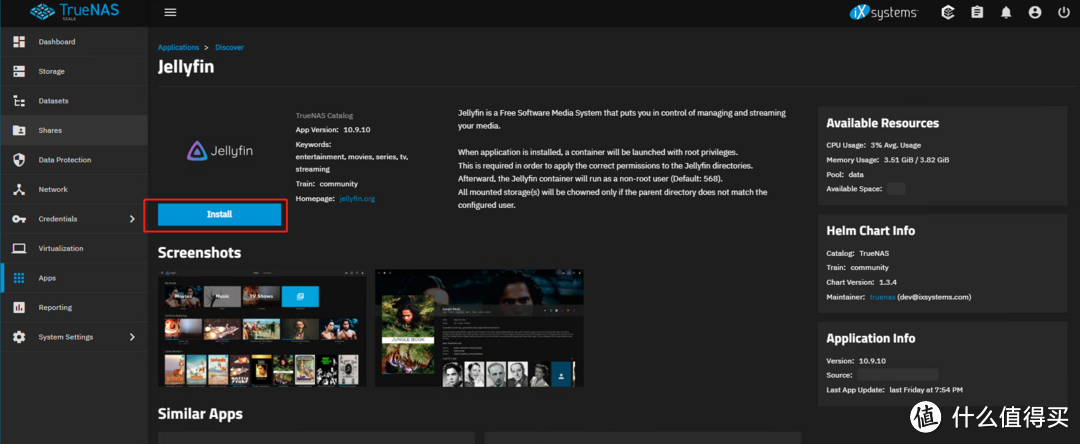The image size is (1080, 444).
Task: Open the Storage menu item
Action: (74, 72)
